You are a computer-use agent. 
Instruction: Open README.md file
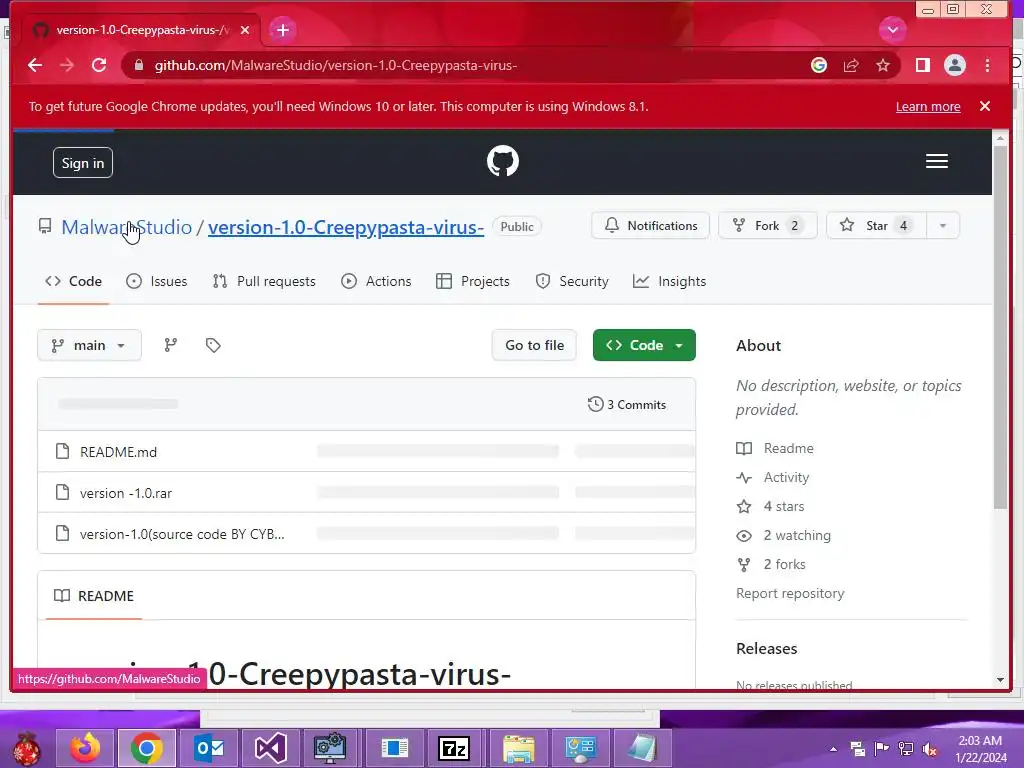(x=118, y=452)
